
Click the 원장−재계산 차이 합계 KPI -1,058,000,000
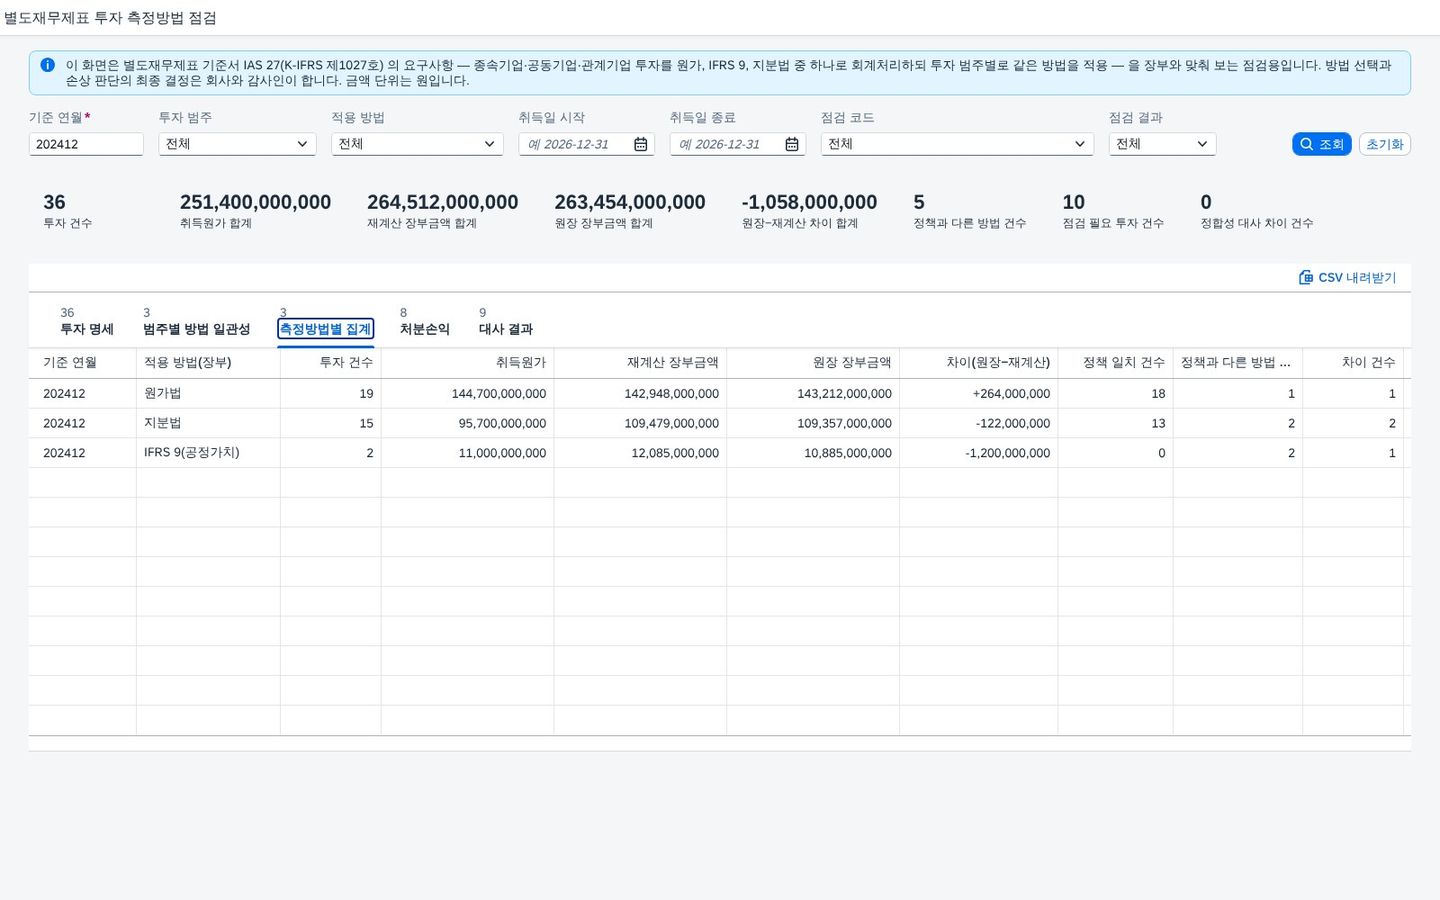coord(809,202)
